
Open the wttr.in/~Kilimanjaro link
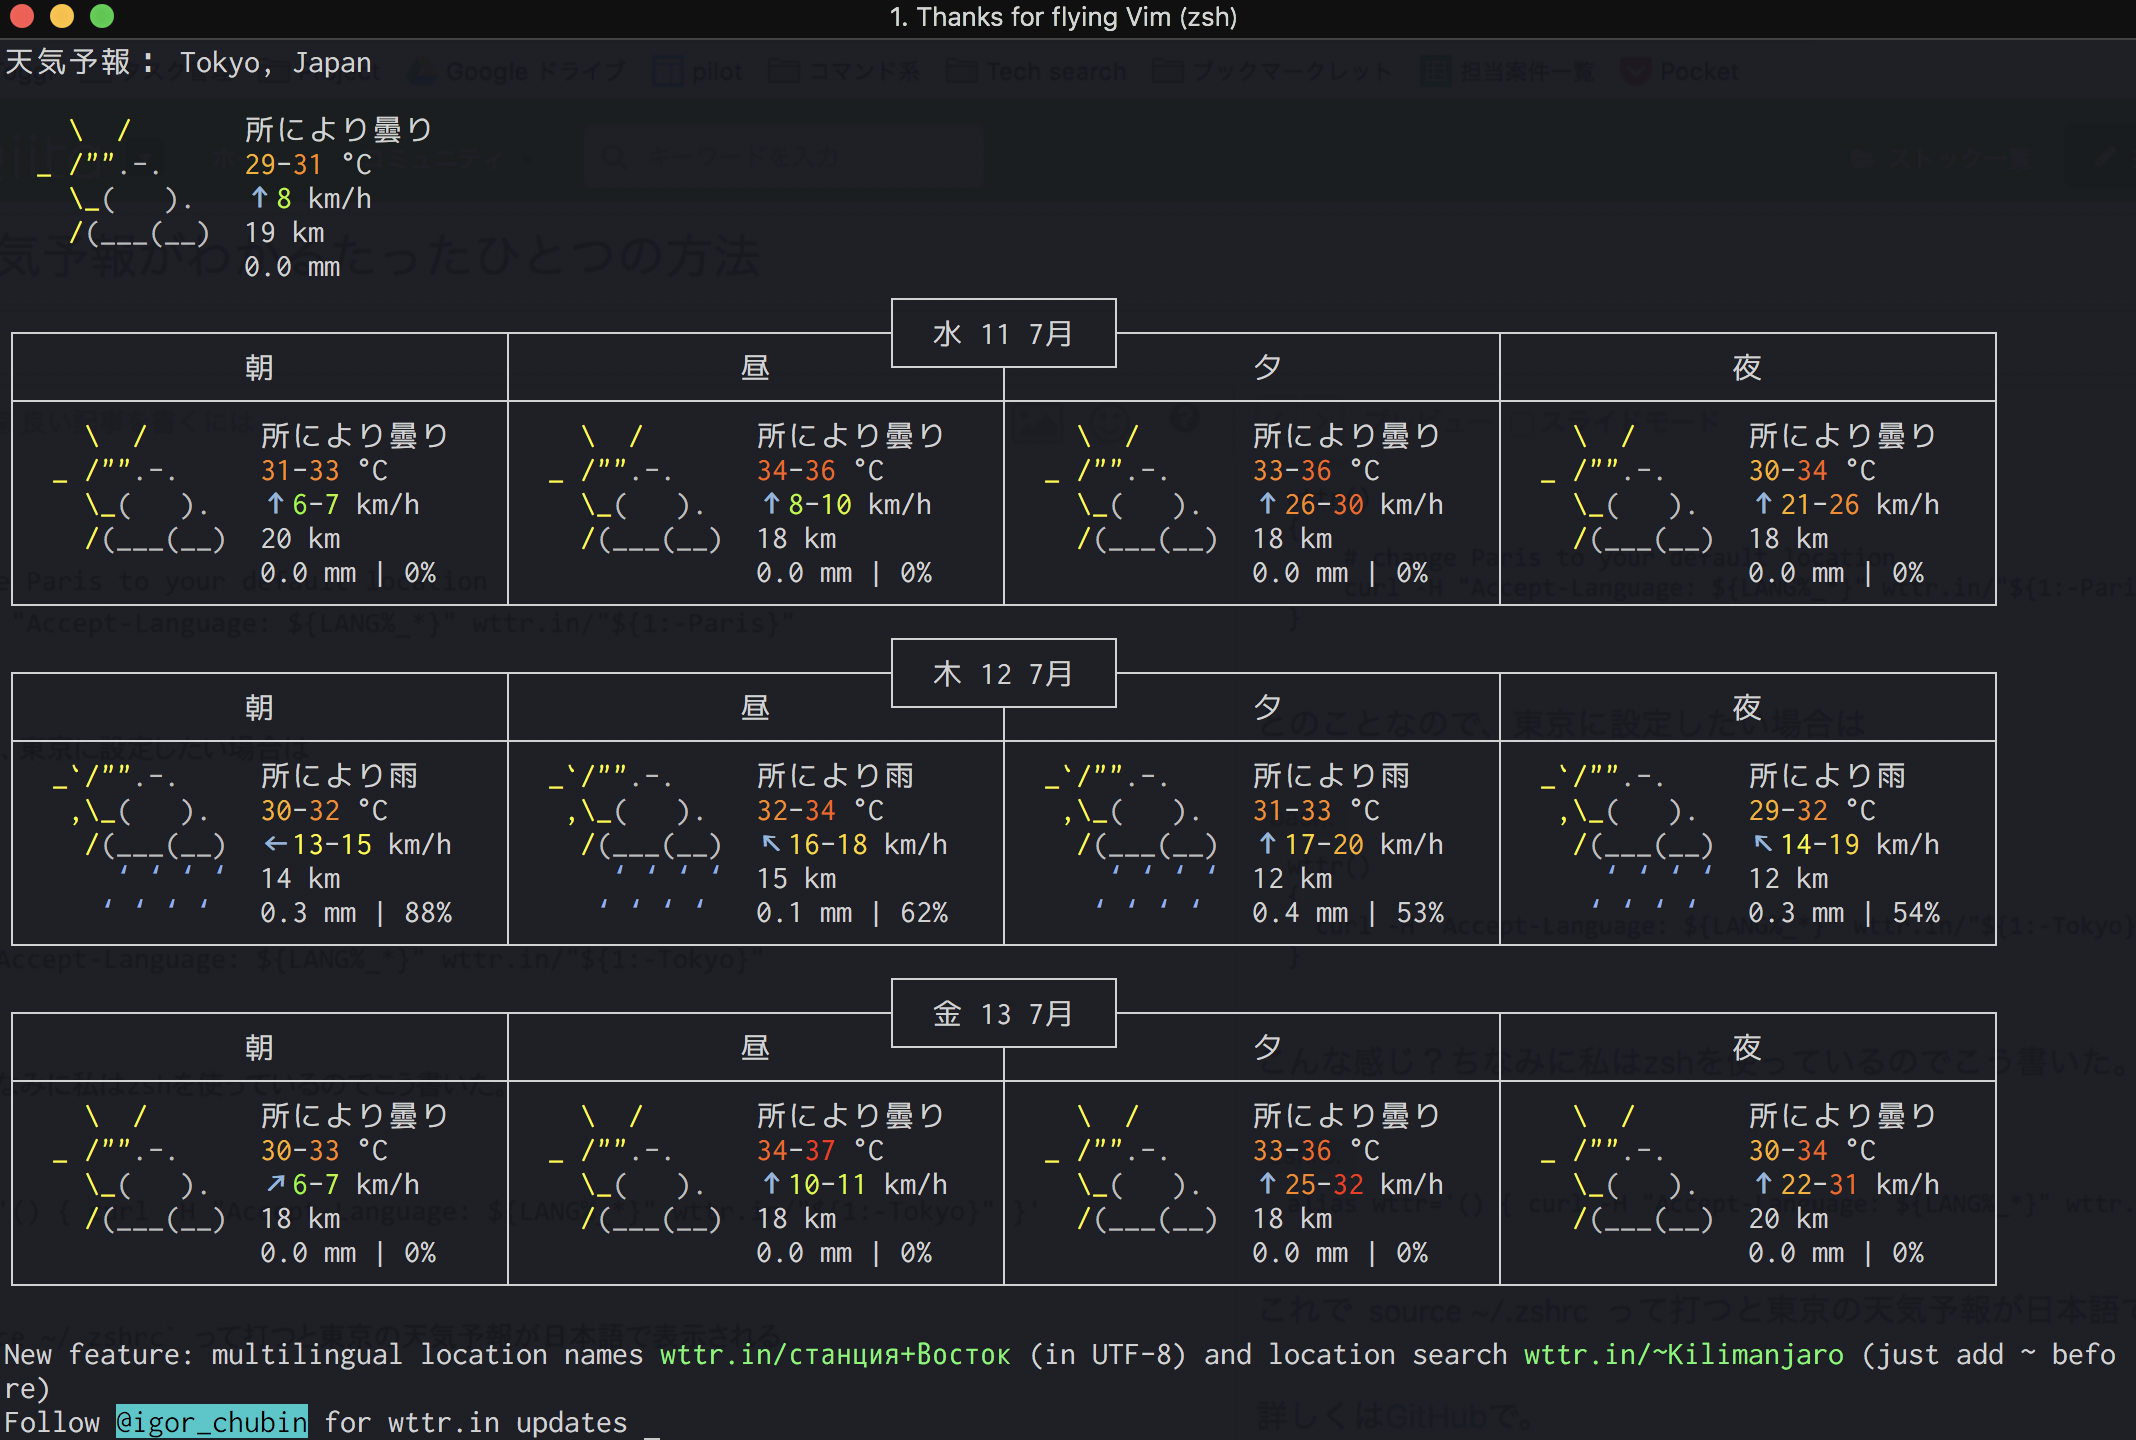click(1684, 1354)
